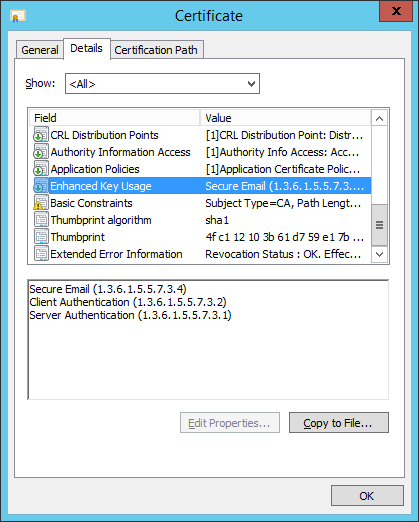419x522 pixels.
Task: Click the sha1 value cell
Action: point(217,220)
